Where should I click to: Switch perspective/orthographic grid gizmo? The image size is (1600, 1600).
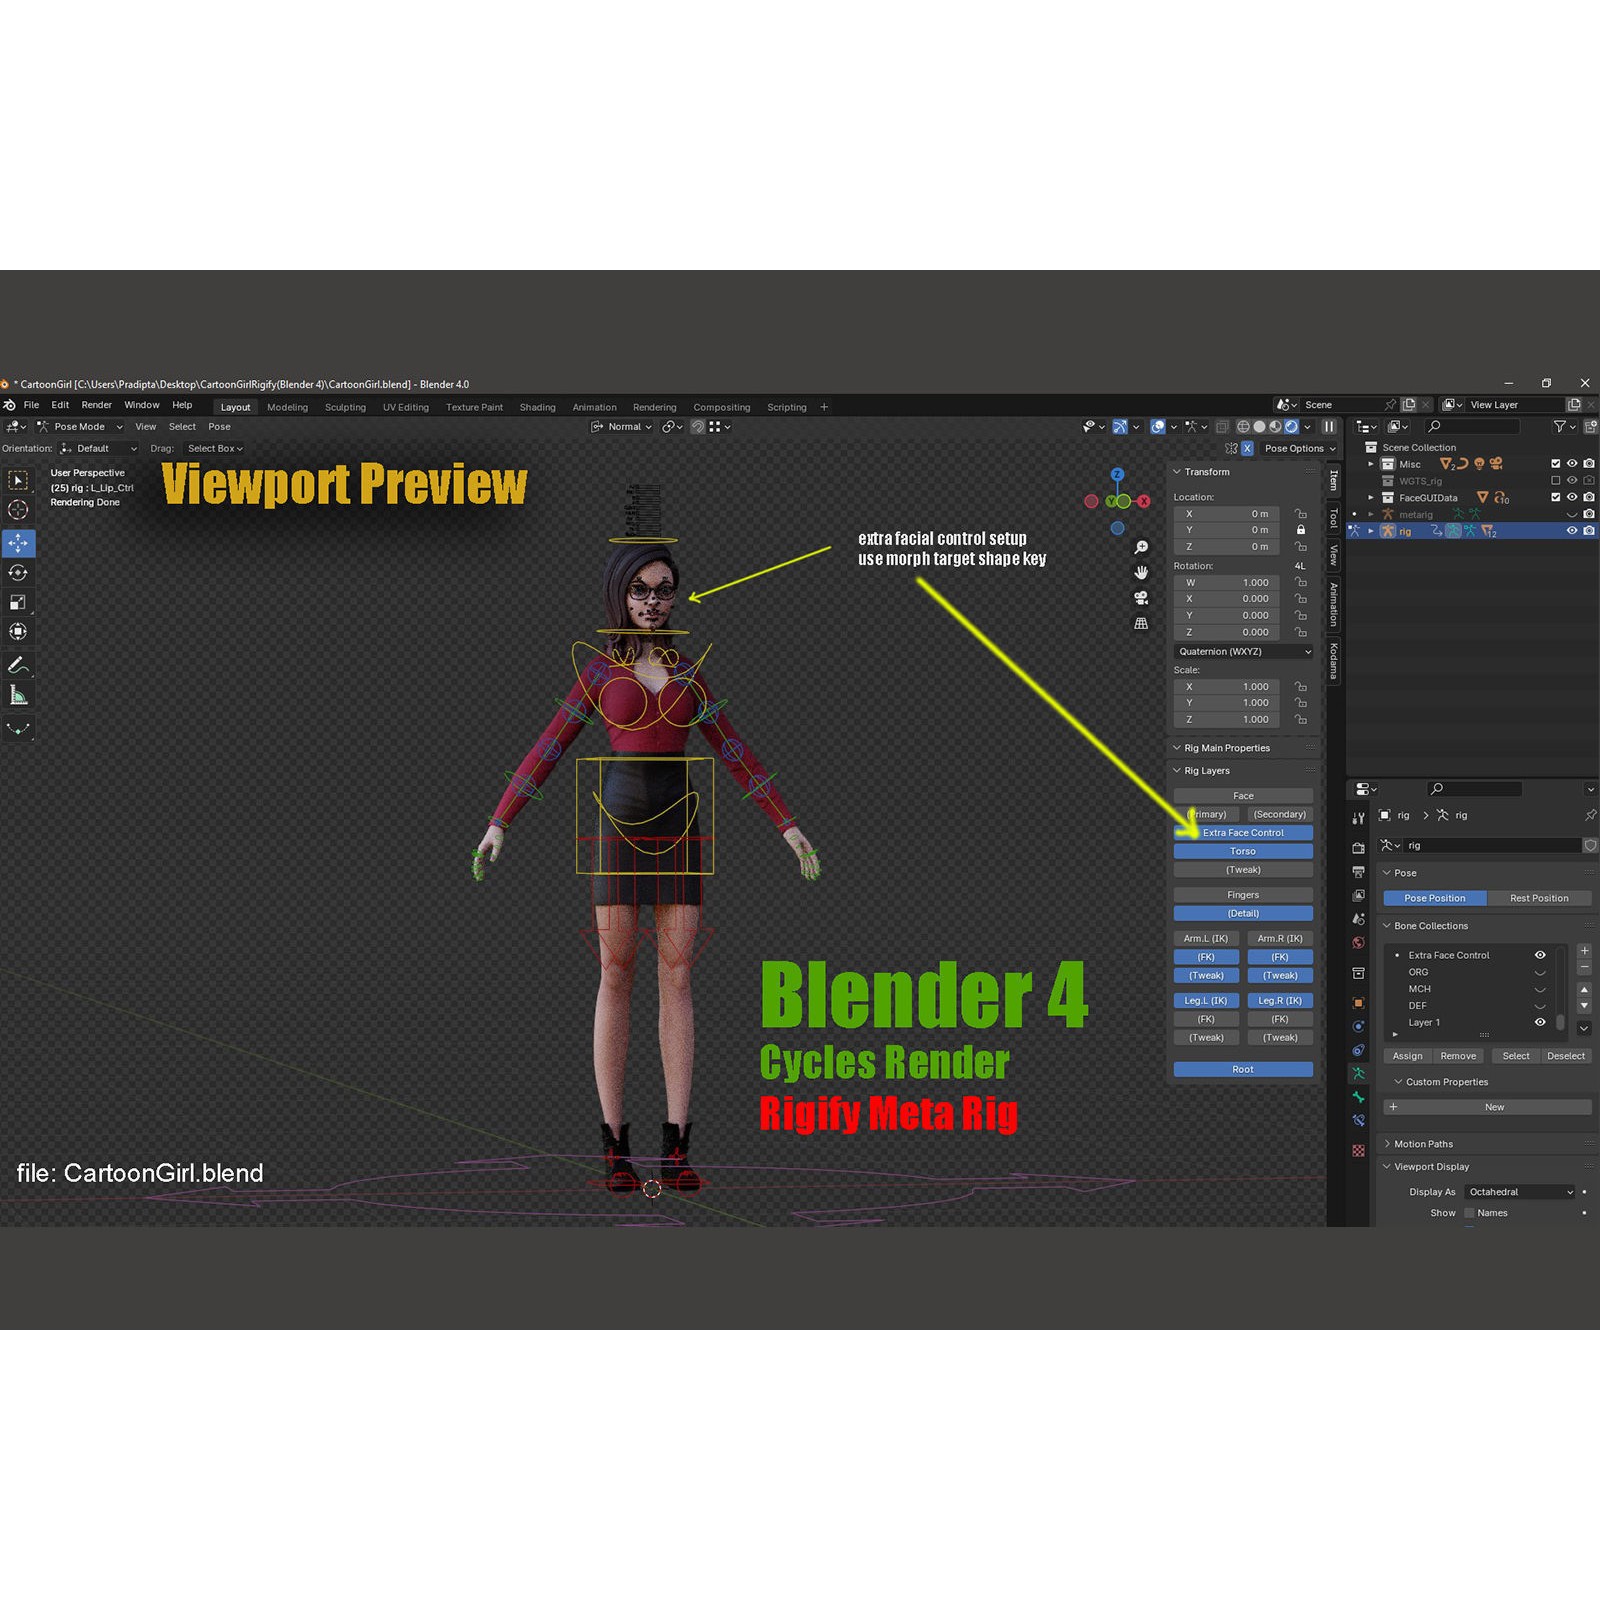(x=1141, y=622)
